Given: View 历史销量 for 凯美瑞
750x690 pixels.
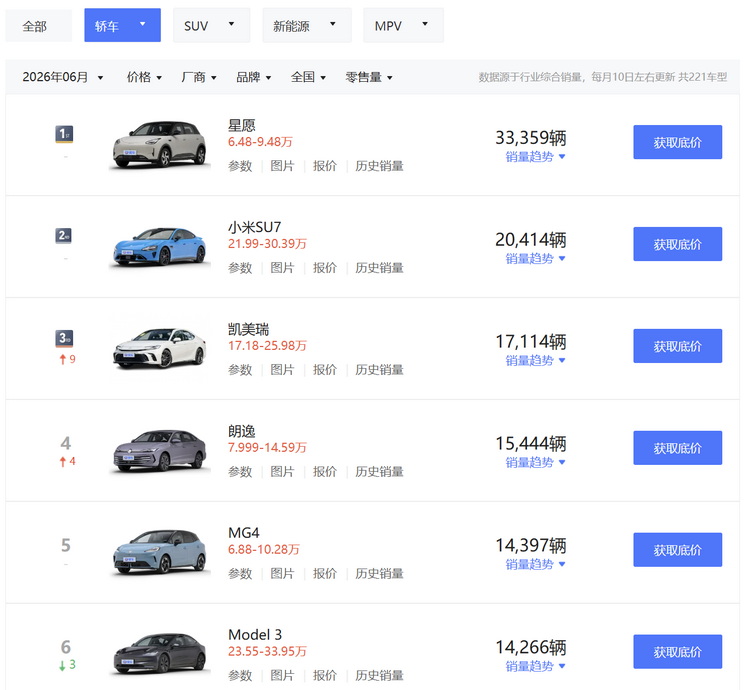Looking at the screenshot, I should pos(379,370).
